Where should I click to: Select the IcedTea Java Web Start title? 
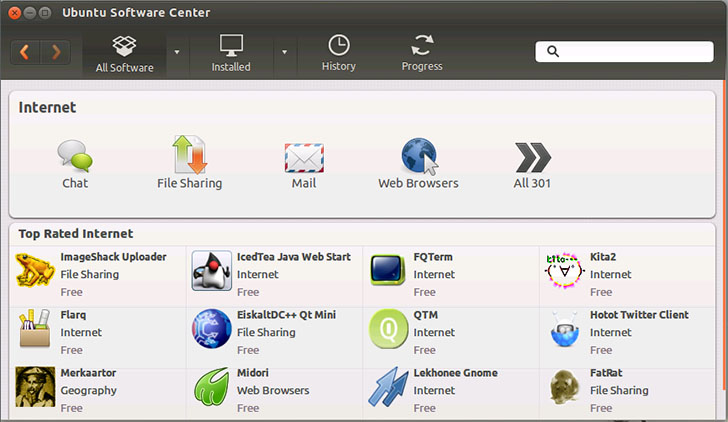pos(294,257)
